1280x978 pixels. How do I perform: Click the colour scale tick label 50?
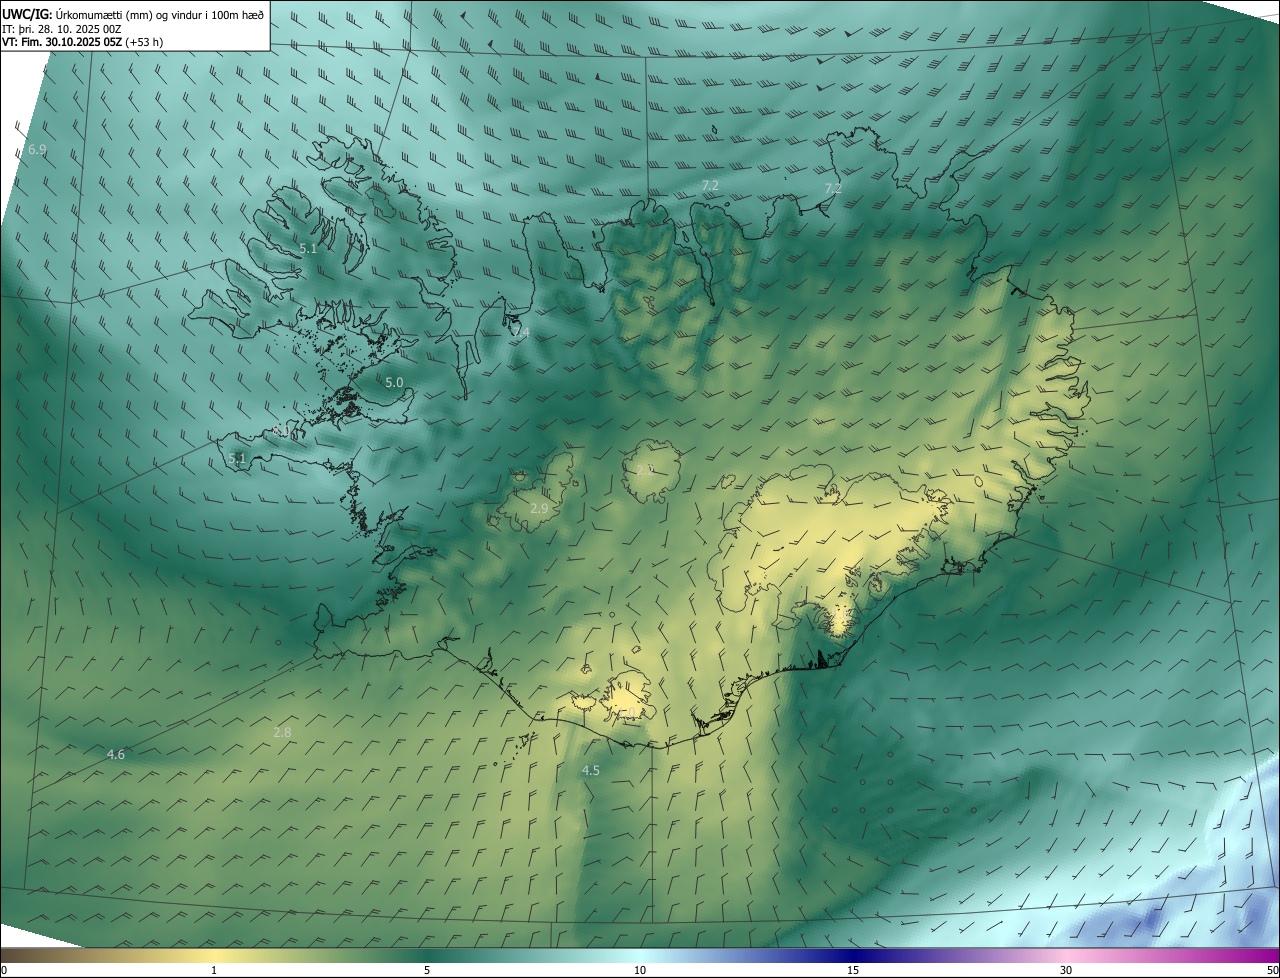coord(1272,970)
